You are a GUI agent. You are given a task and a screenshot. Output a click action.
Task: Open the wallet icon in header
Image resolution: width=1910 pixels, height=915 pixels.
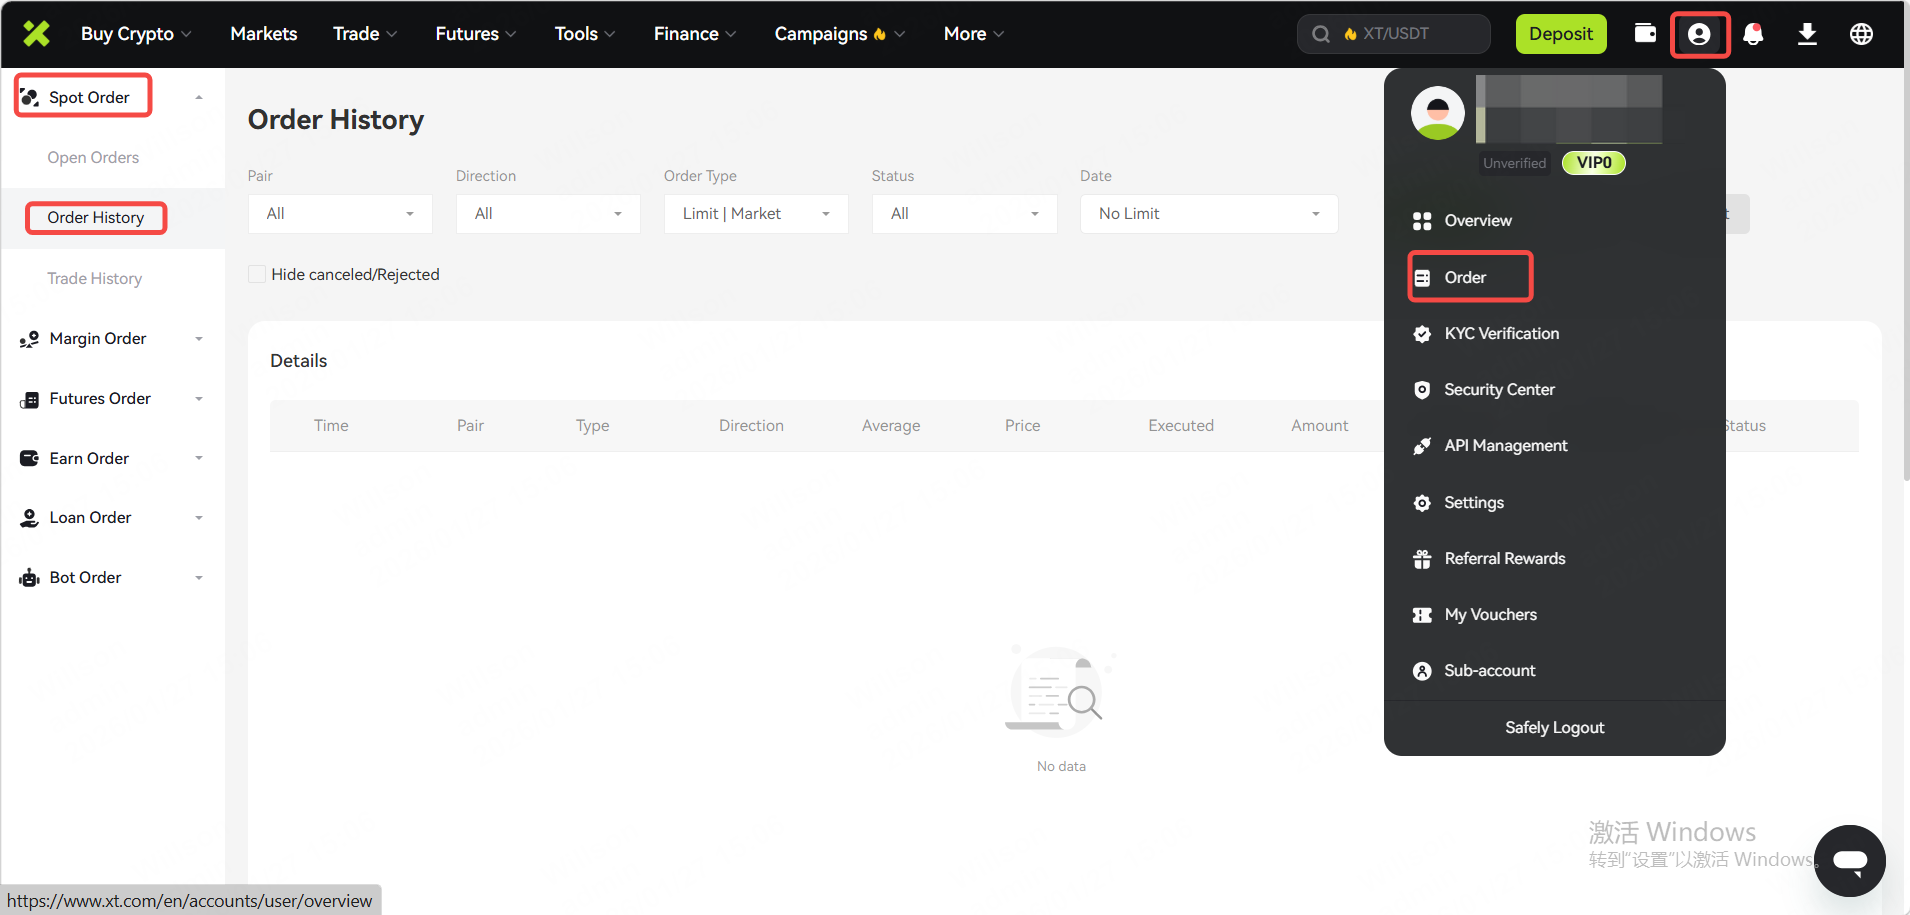(1645, 34)
